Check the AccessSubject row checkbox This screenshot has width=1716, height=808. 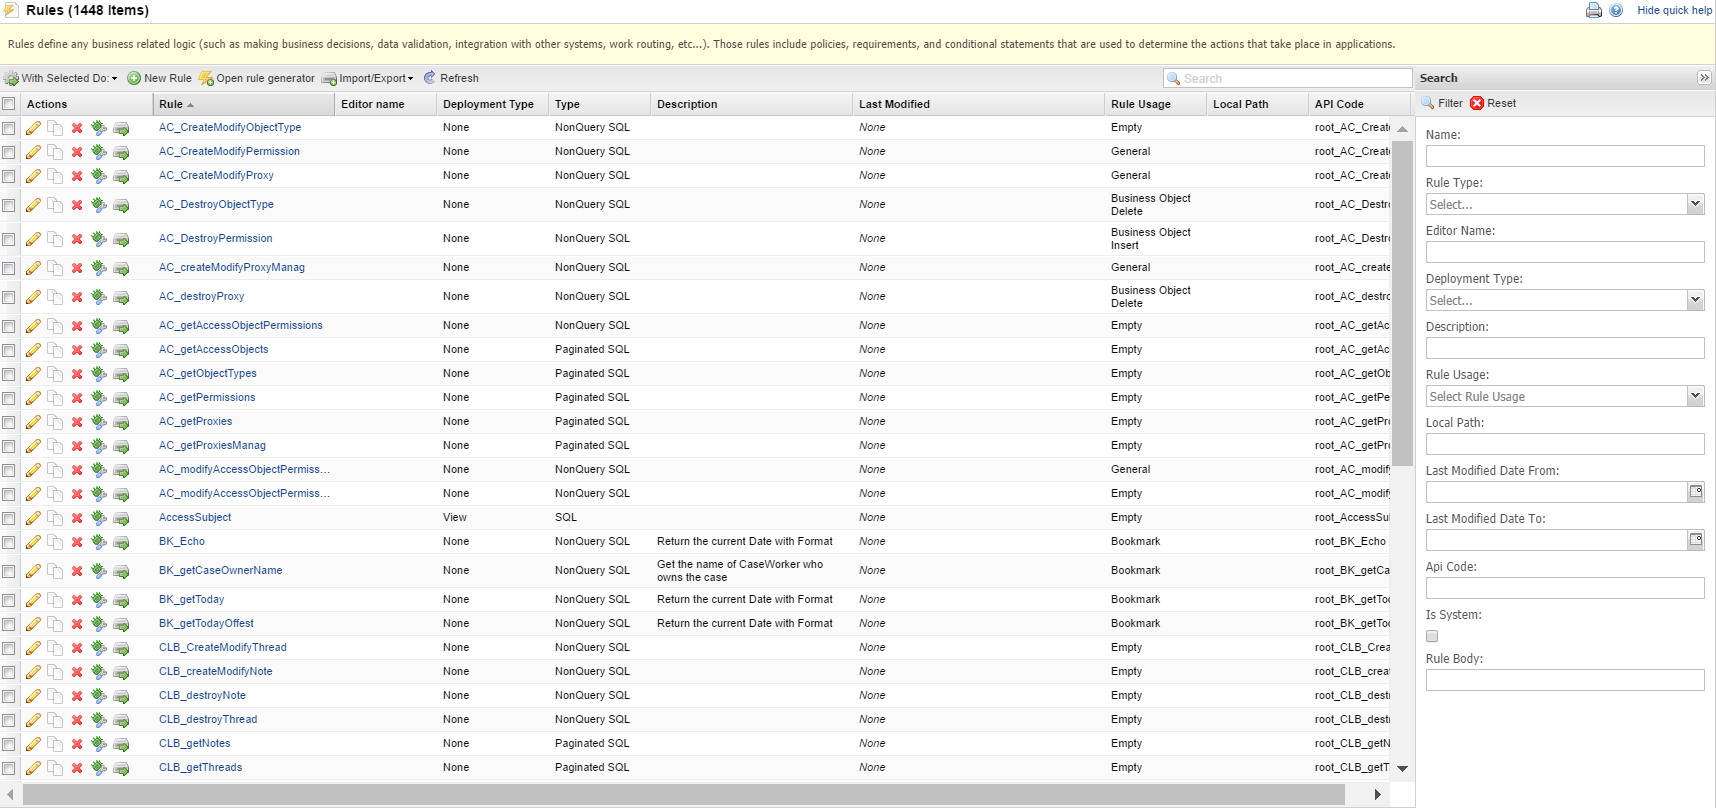[x=9, y=518]
